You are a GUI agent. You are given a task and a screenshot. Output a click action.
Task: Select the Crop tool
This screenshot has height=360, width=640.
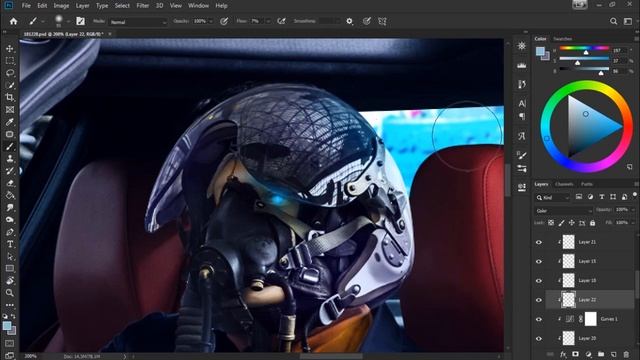(10, 98)
